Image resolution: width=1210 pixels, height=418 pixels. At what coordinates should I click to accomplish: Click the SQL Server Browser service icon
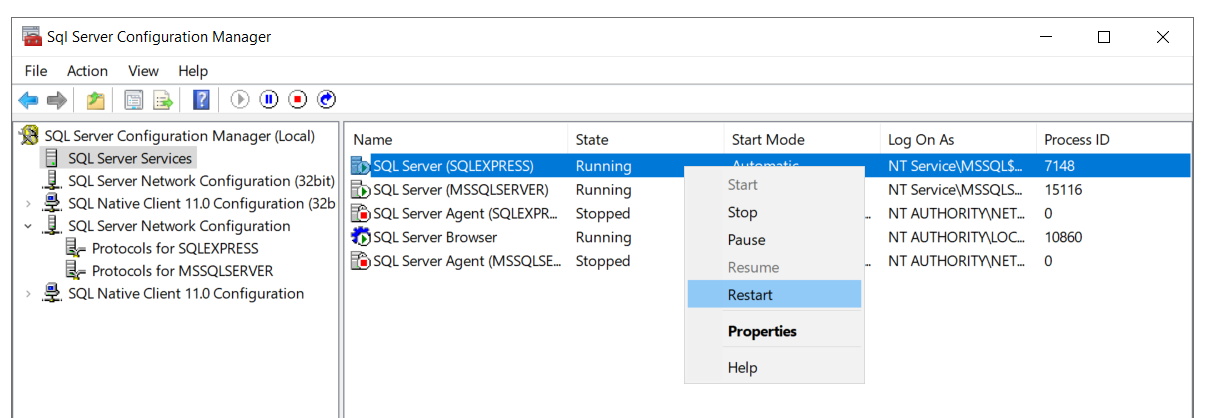point(360,238)
